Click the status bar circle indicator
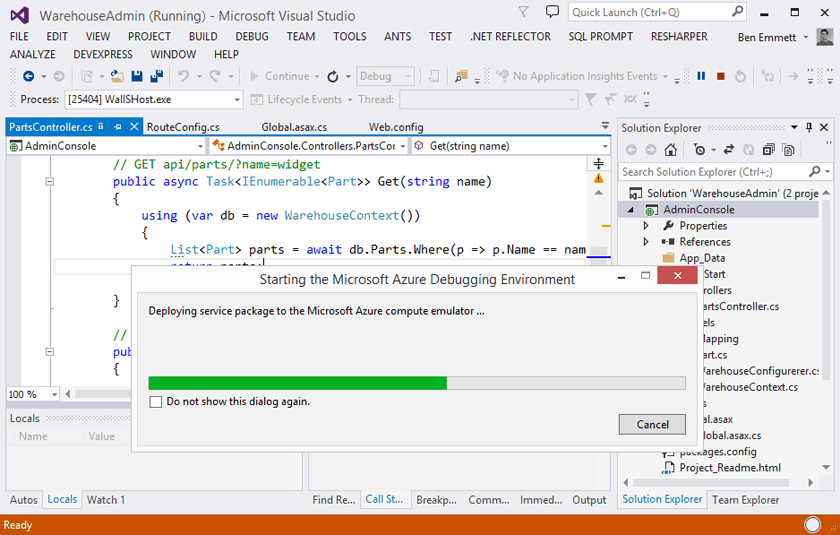840x535 pixels. (812, 525)
